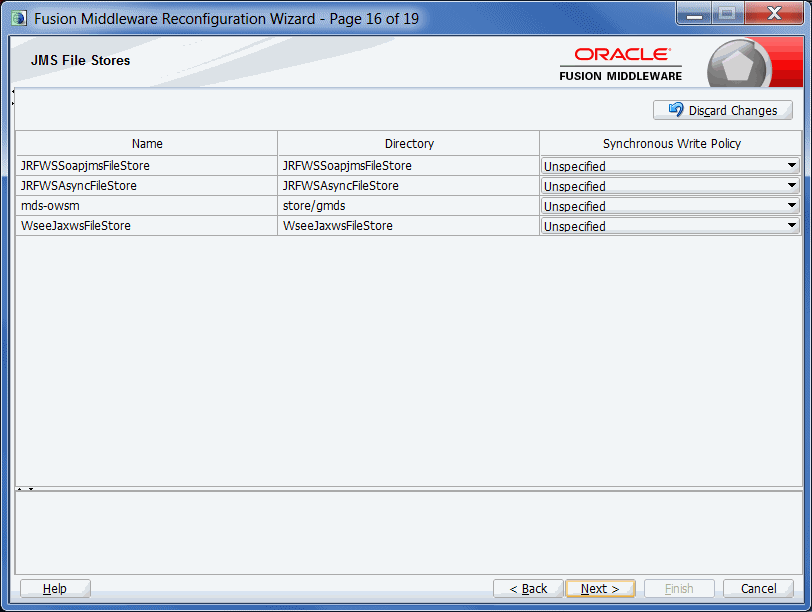
Task: Cancel the reconfiguration wizard
Action: [x=758, y=589]
